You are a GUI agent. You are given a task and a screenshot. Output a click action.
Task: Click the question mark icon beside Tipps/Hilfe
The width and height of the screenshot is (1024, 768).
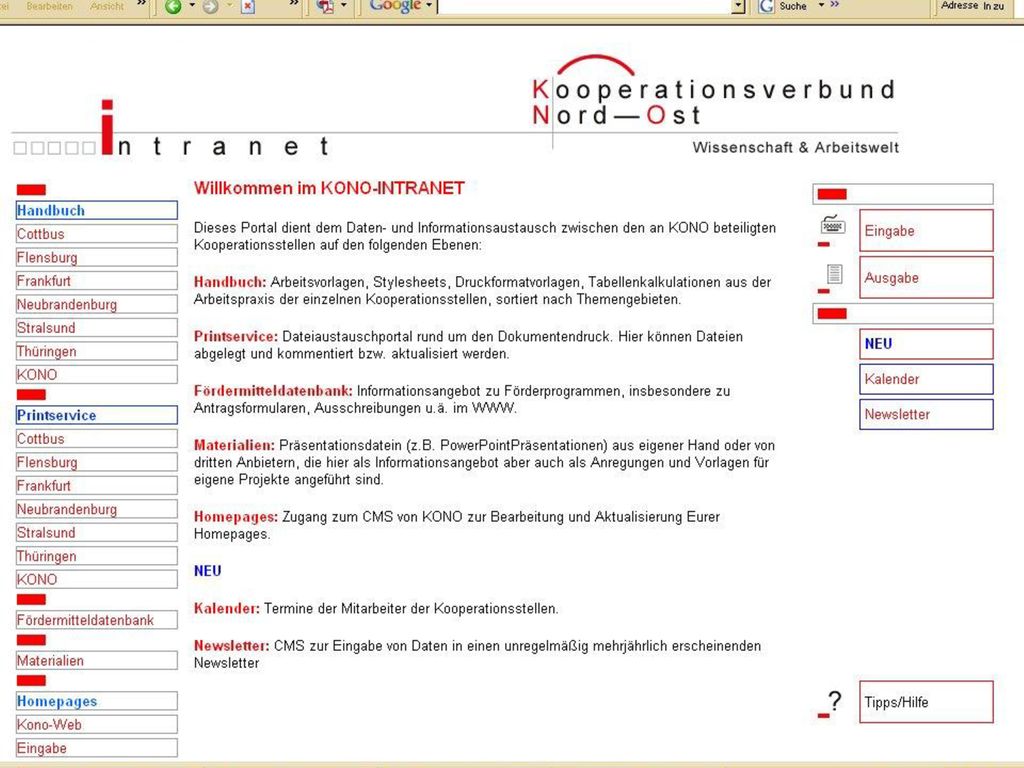pos(834,701)
